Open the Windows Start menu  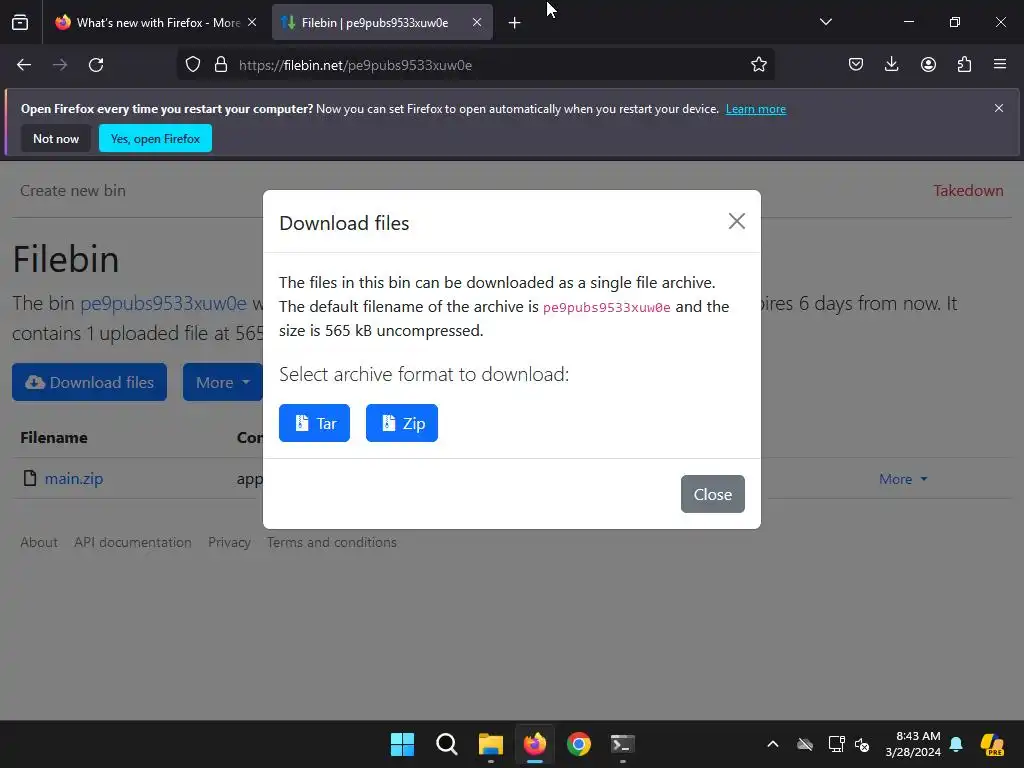(x=402, y=744)
